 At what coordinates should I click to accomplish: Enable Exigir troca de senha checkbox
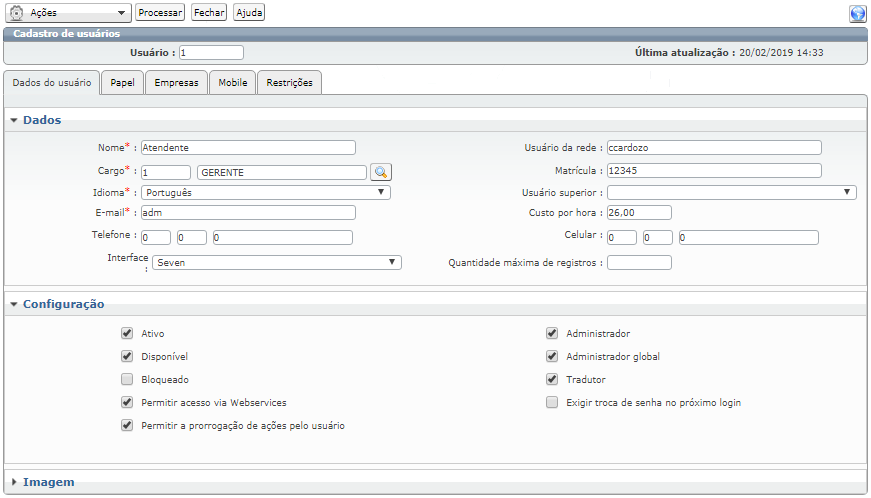(x=552, y=402)
